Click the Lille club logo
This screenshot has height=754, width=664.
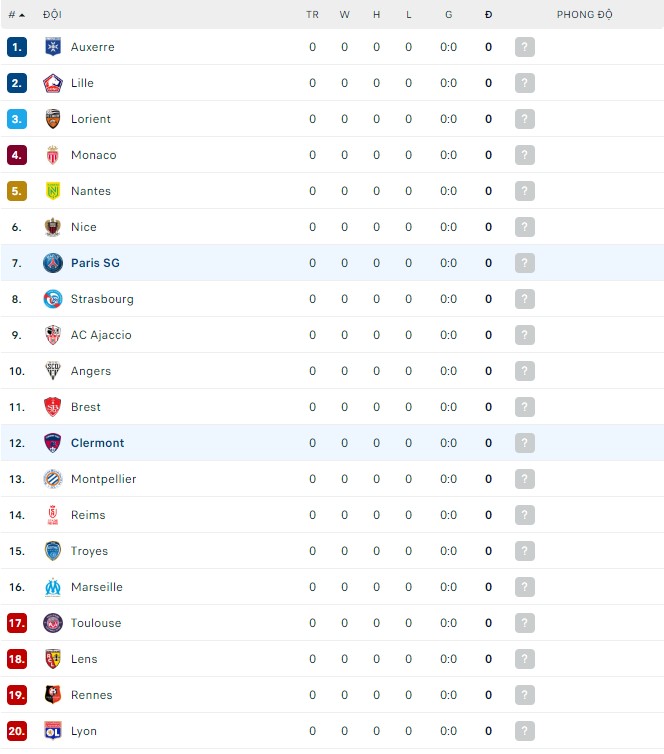tap(53, 83)
